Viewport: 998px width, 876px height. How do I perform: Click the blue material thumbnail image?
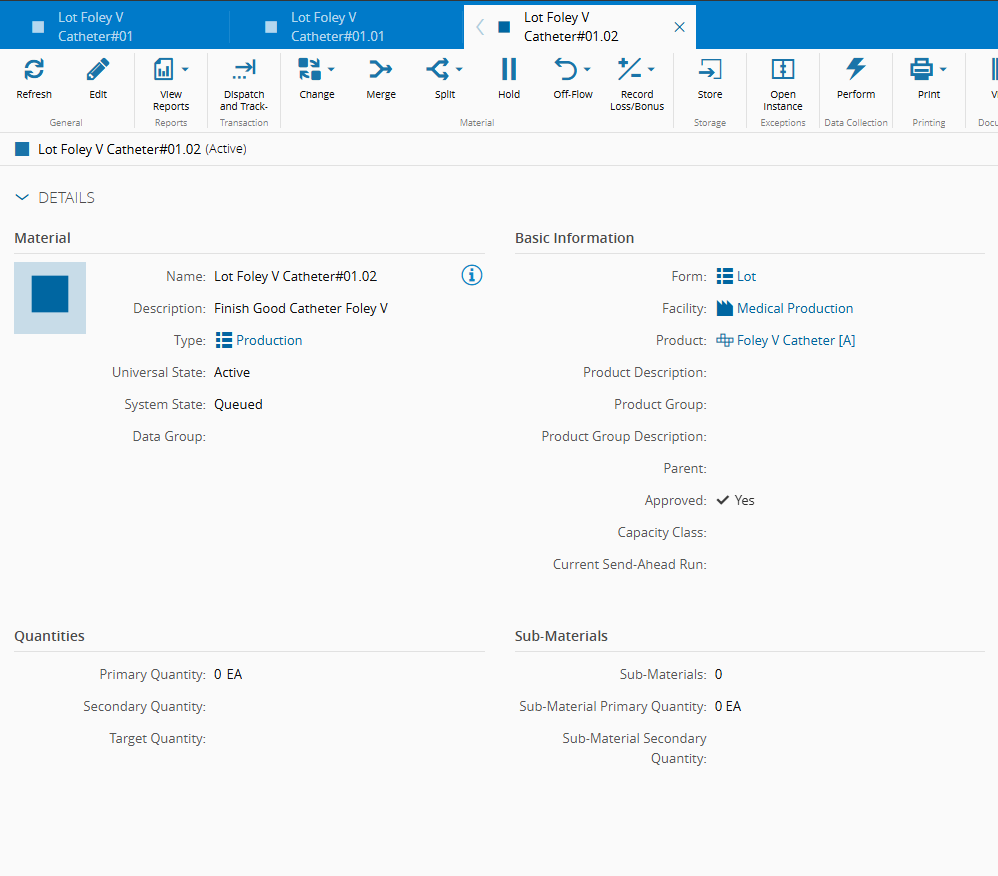point(50,298)
